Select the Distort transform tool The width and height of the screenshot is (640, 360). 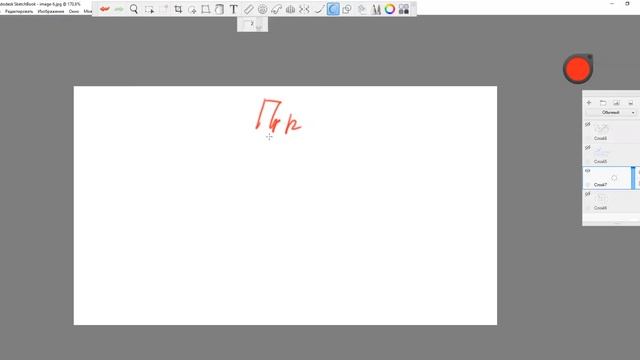pyautogui.click(x=206, y=9)
